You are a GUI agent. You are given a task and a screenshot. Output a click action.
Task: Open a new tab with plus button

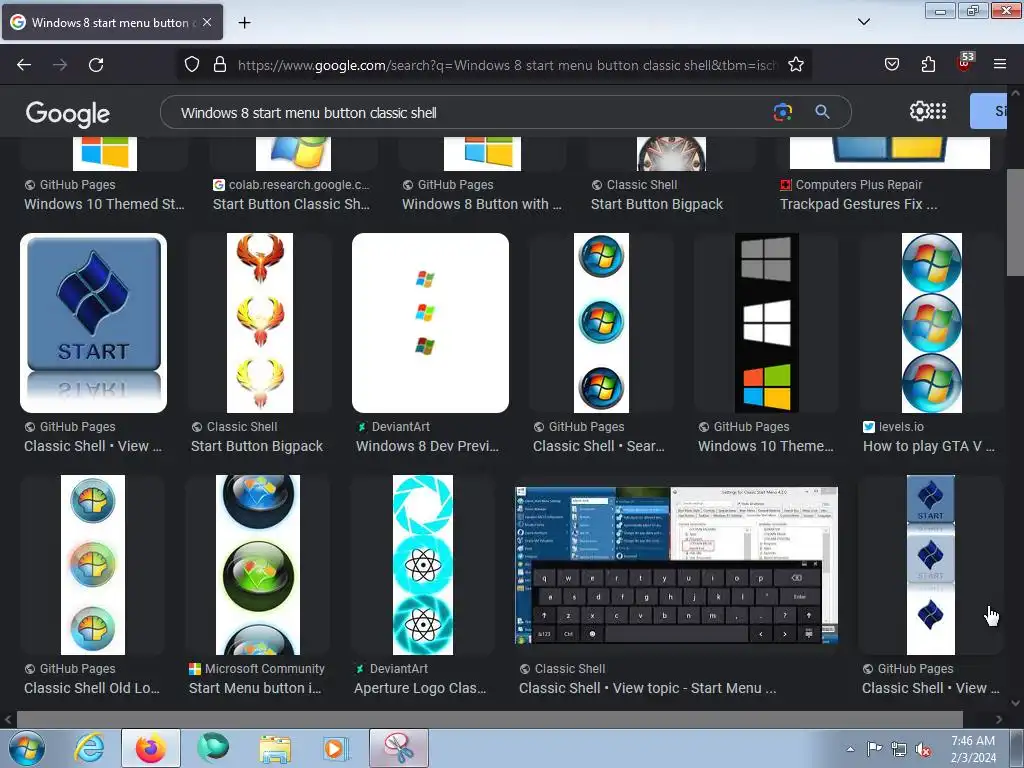[x=244, y=23]
